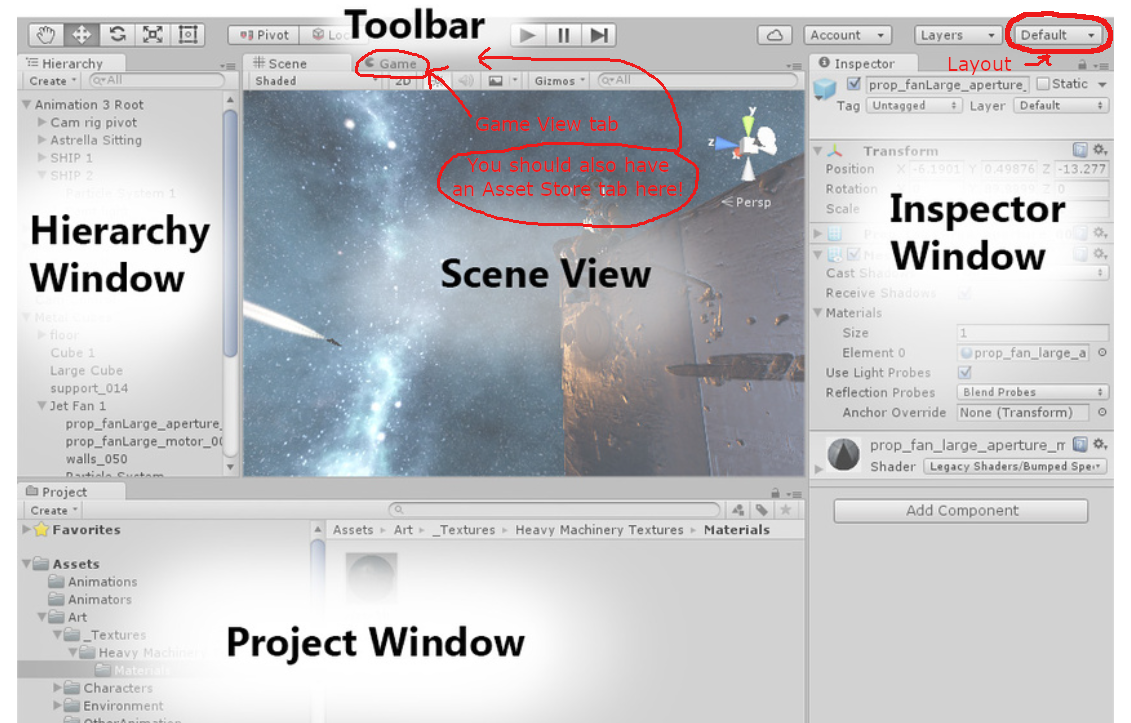Toggle the object active checkbox in Inspector
1131x723 pixels.
point(854,84)
